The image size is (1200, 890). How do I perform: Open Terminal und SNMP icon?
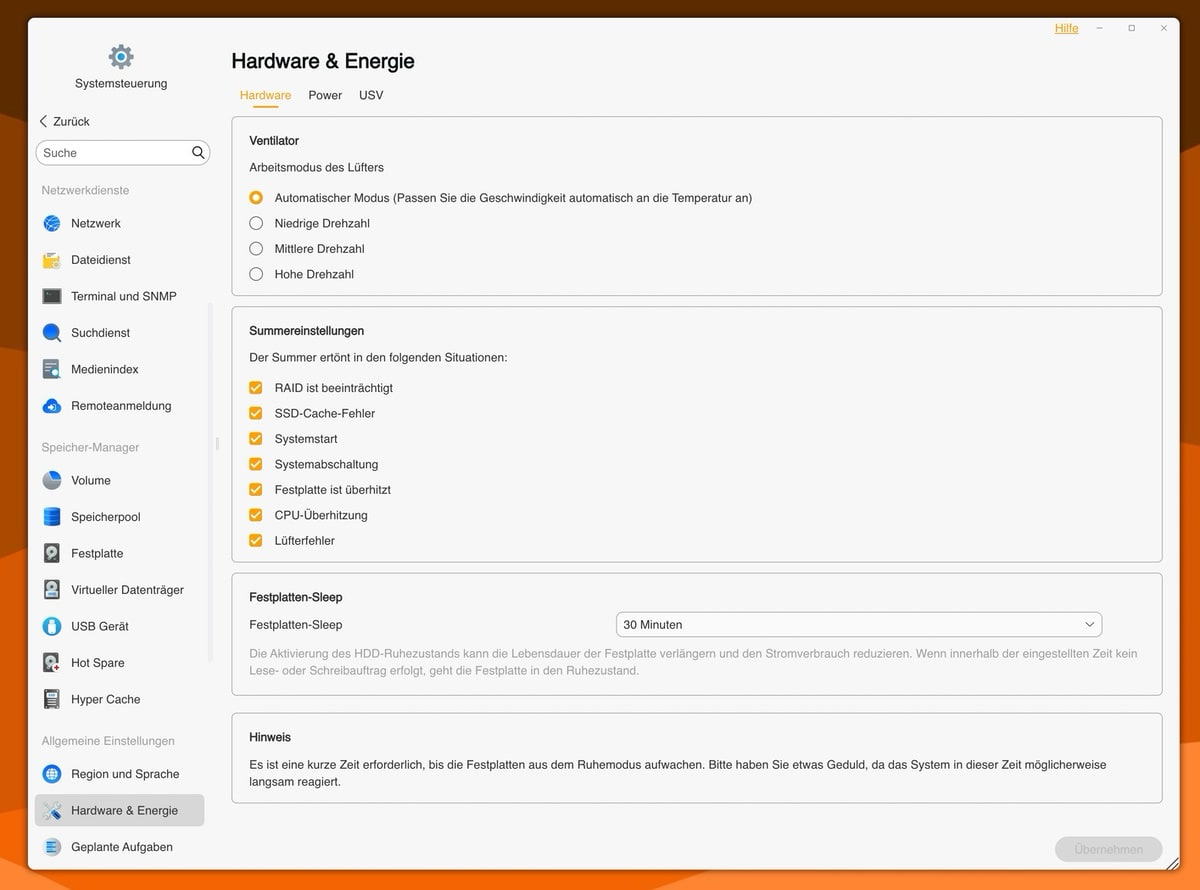52,296
